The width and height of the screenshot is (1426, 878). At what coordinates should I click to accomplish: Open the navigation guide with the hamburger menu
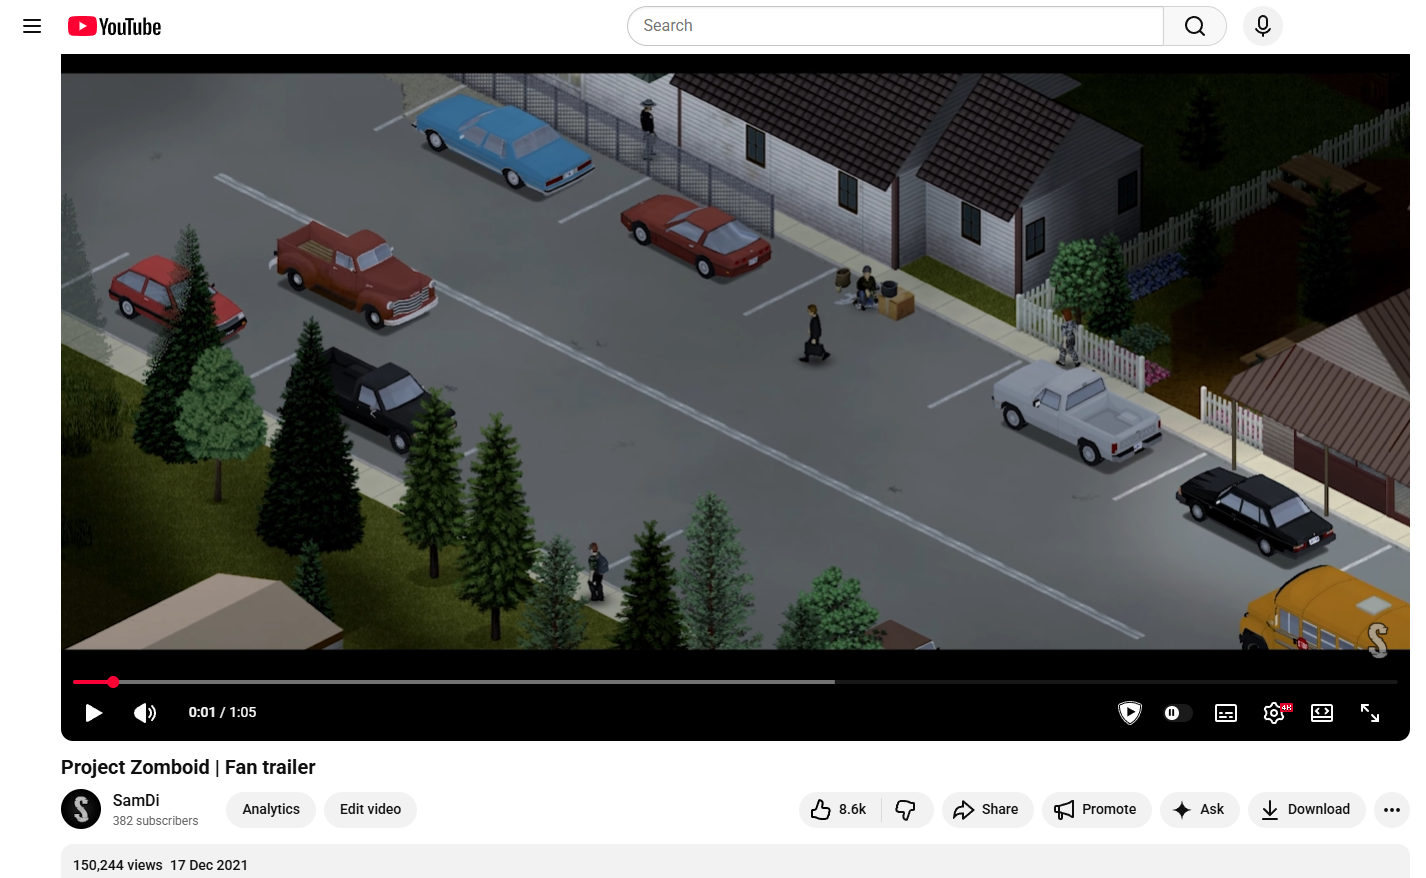pos(31,26)
